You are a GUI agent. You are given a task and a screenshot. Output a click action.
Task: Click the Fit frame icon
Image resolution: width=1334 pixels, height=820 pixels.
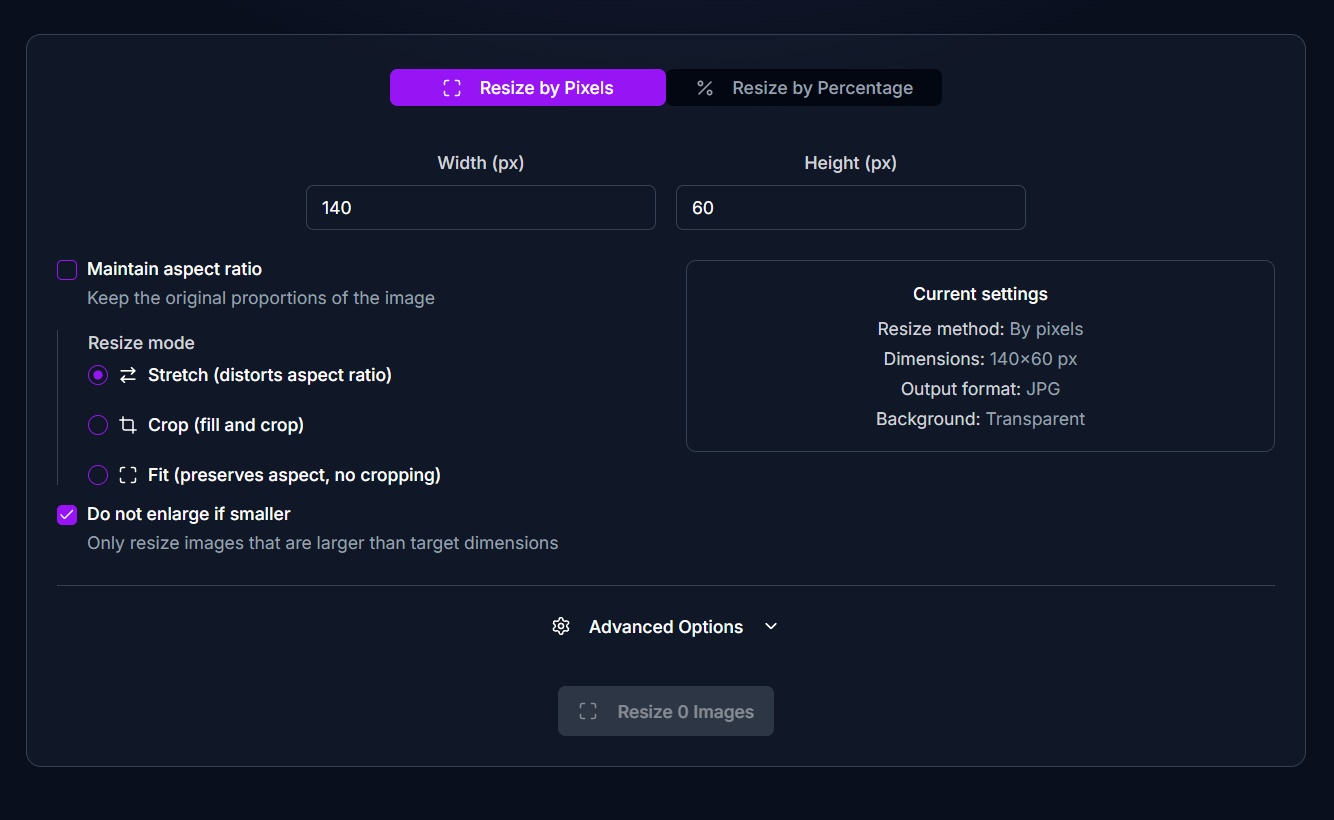tap(128, 475)
